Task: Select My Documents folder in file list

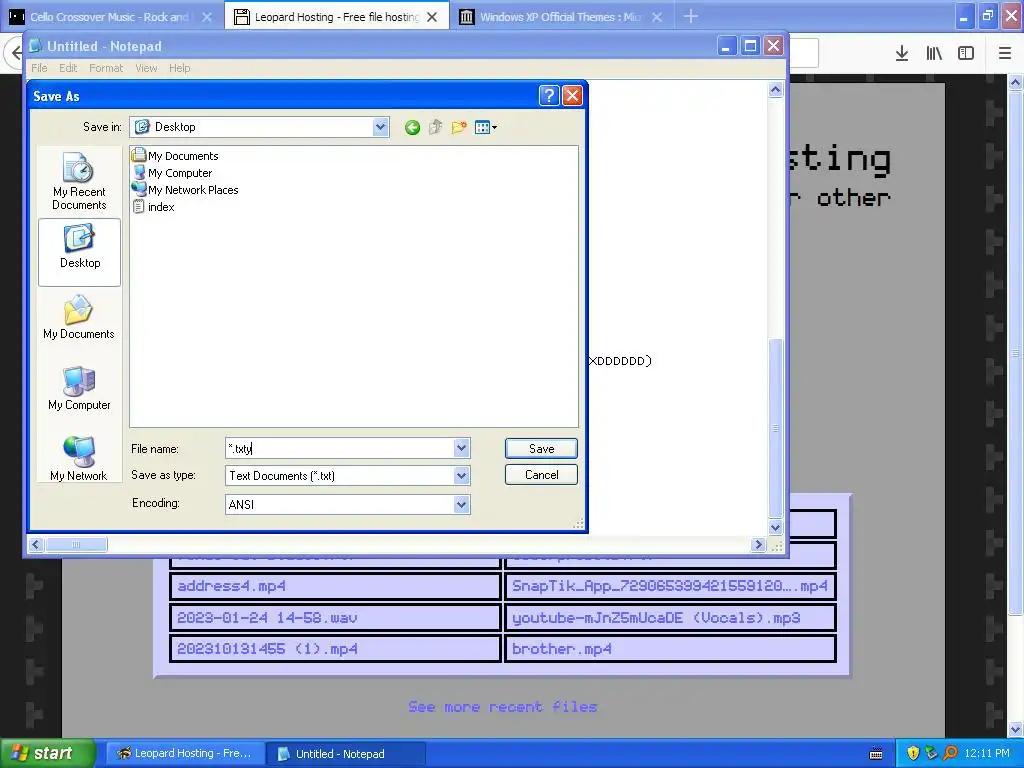Action: click(175, 156)
